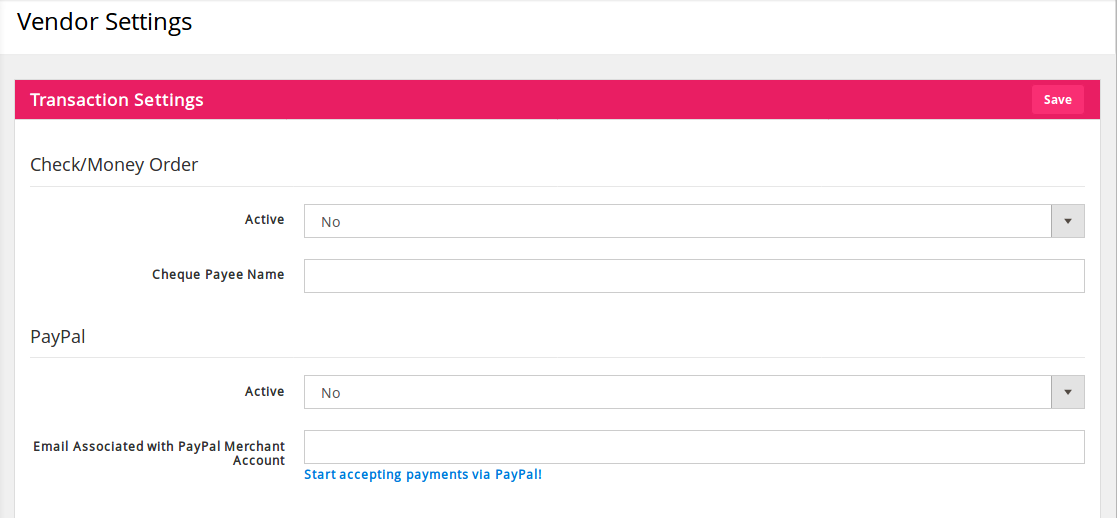Screen dimensions: 1117x518
Task: Click empty pink header bar left of Save
Action: (x=620, y=100)
